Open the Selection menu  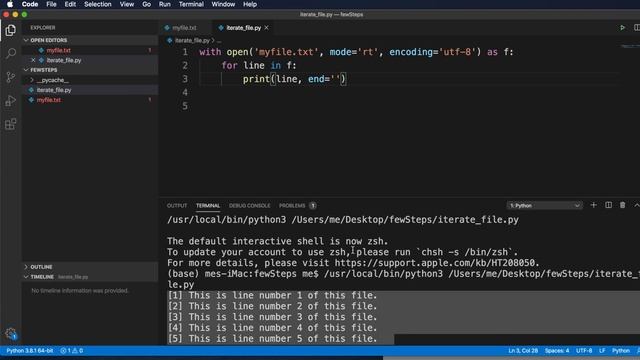pos(98,4)
